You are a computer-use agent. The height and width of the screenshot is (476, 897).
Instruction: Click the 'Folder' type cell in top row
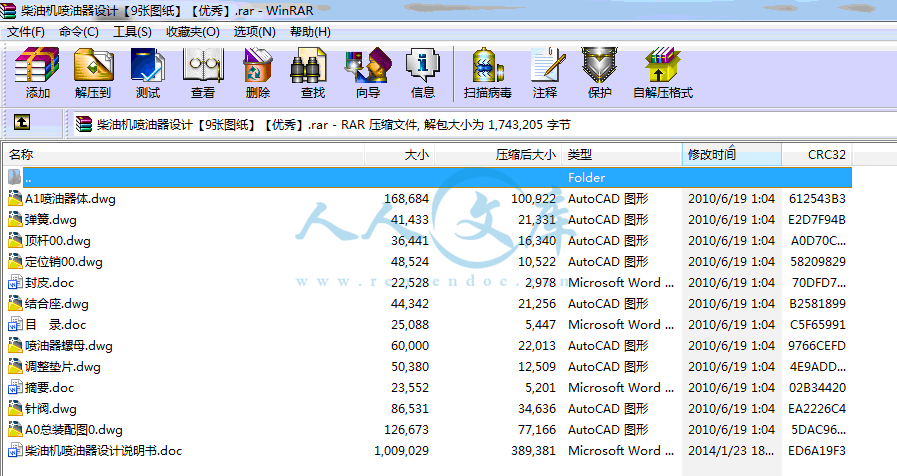[586, 177]
